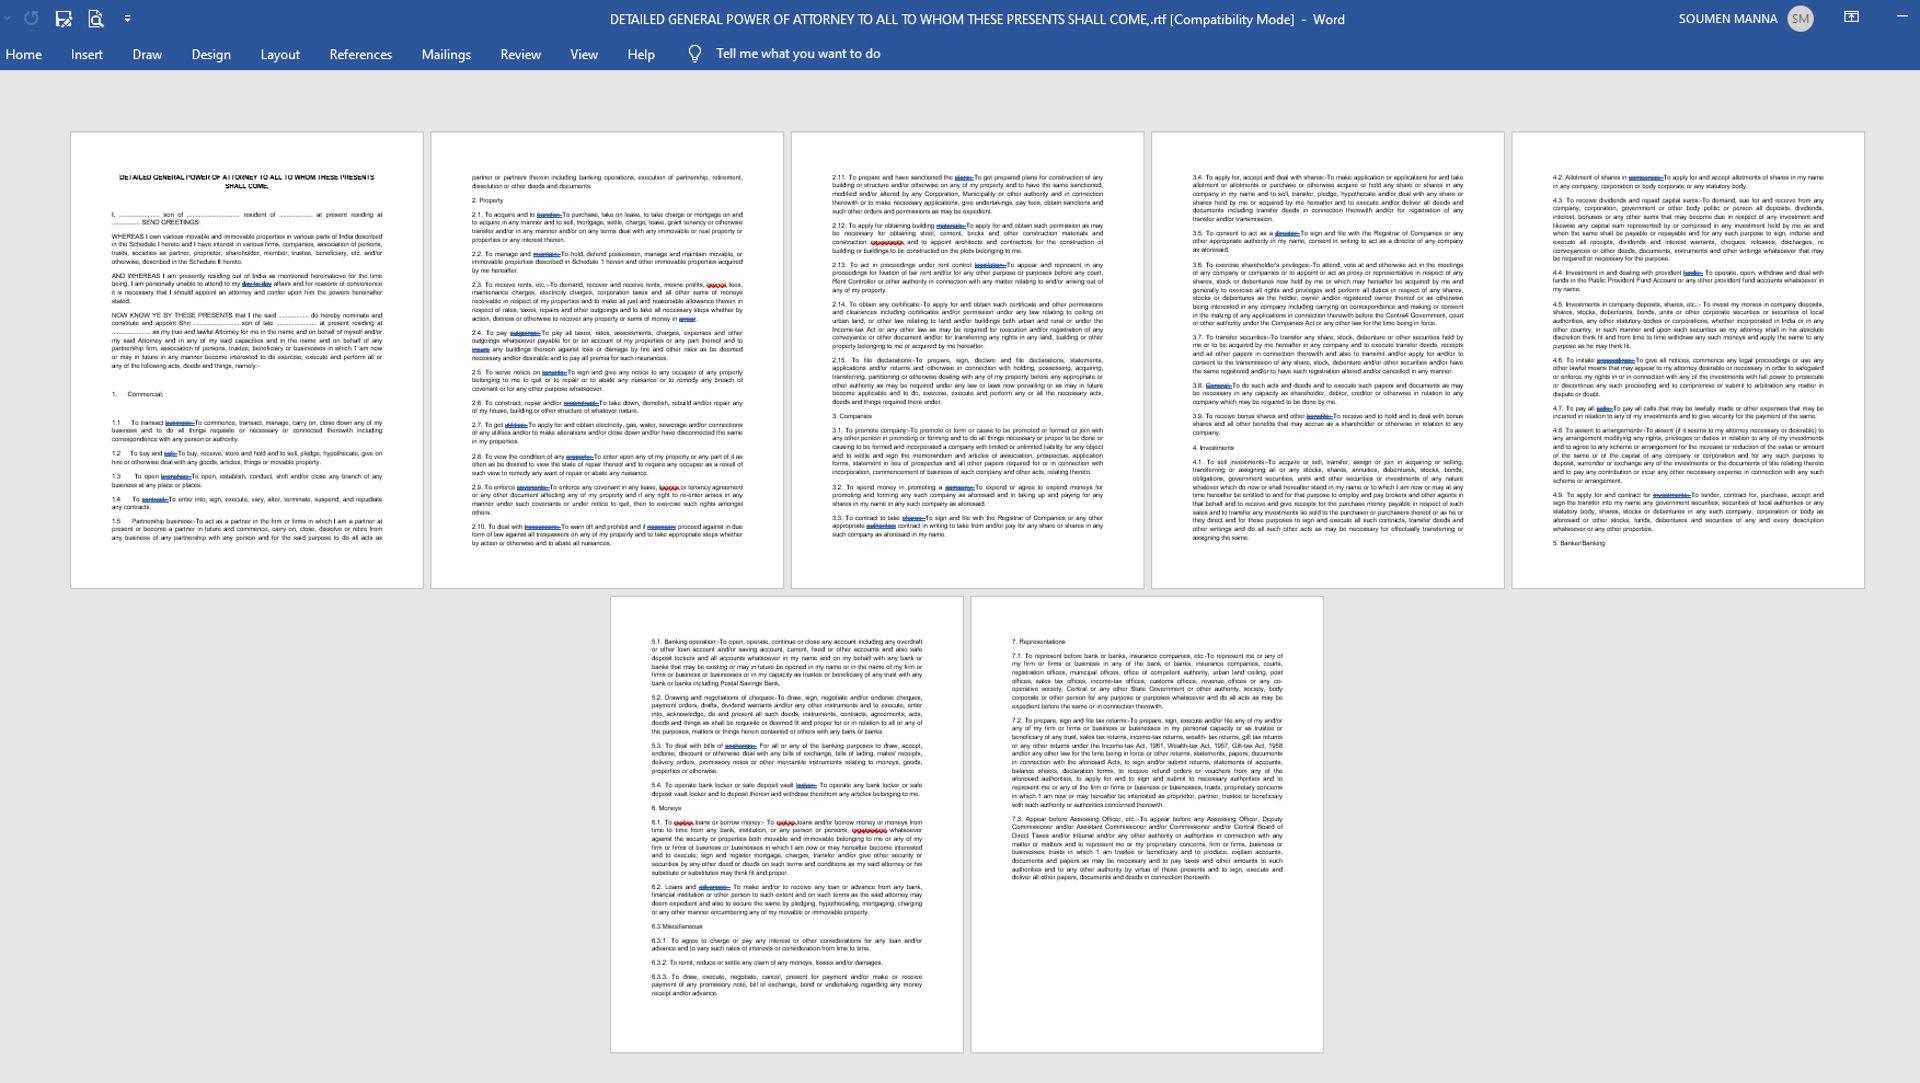The image size is (1920, 1083).
Task: Click the Repeat/Redo arrow icon
Action: coord(31,18)
